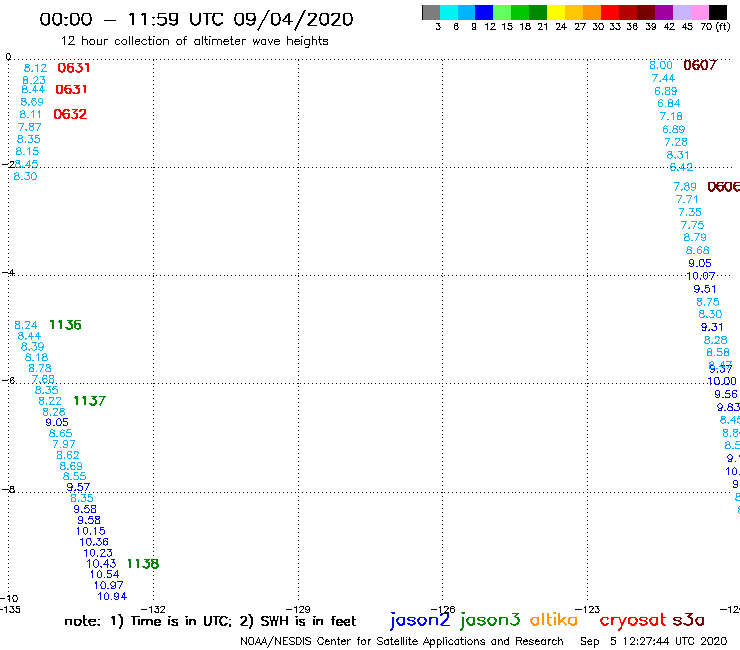Click the purple legend swatch
Viewport: 740px width, 650px height.
pyautogui.click(x=664, y=12)
